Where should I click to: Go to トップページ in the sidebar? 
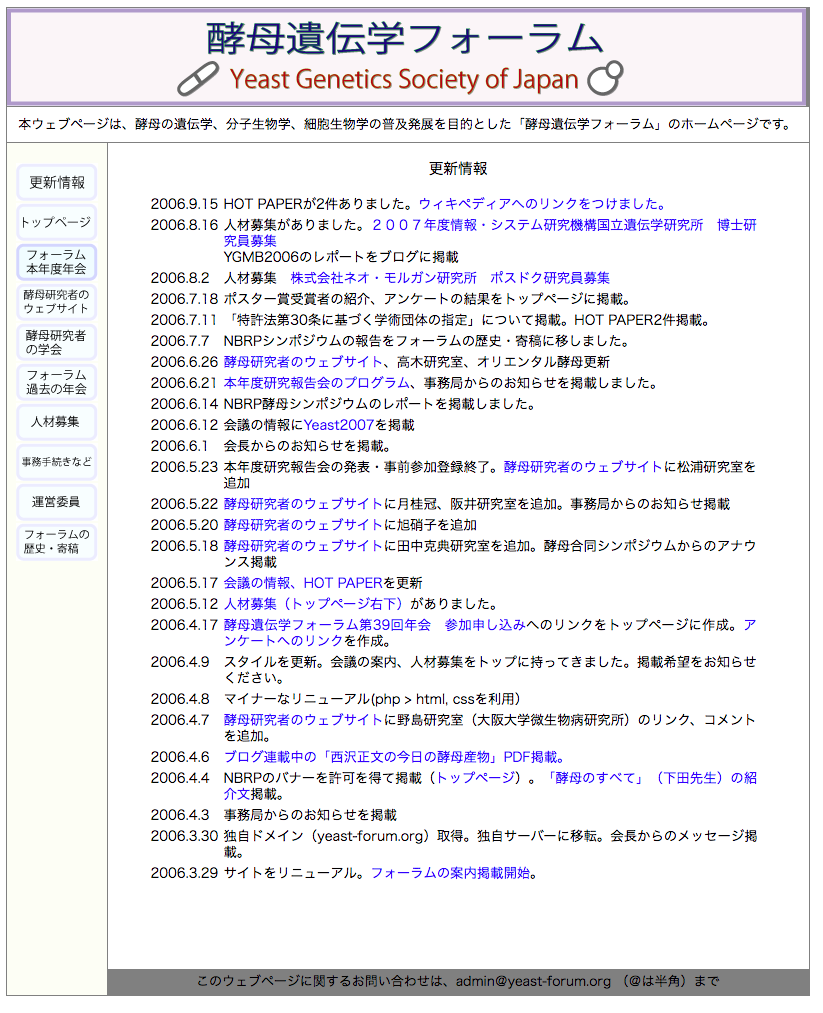click(x=57, y=222)
